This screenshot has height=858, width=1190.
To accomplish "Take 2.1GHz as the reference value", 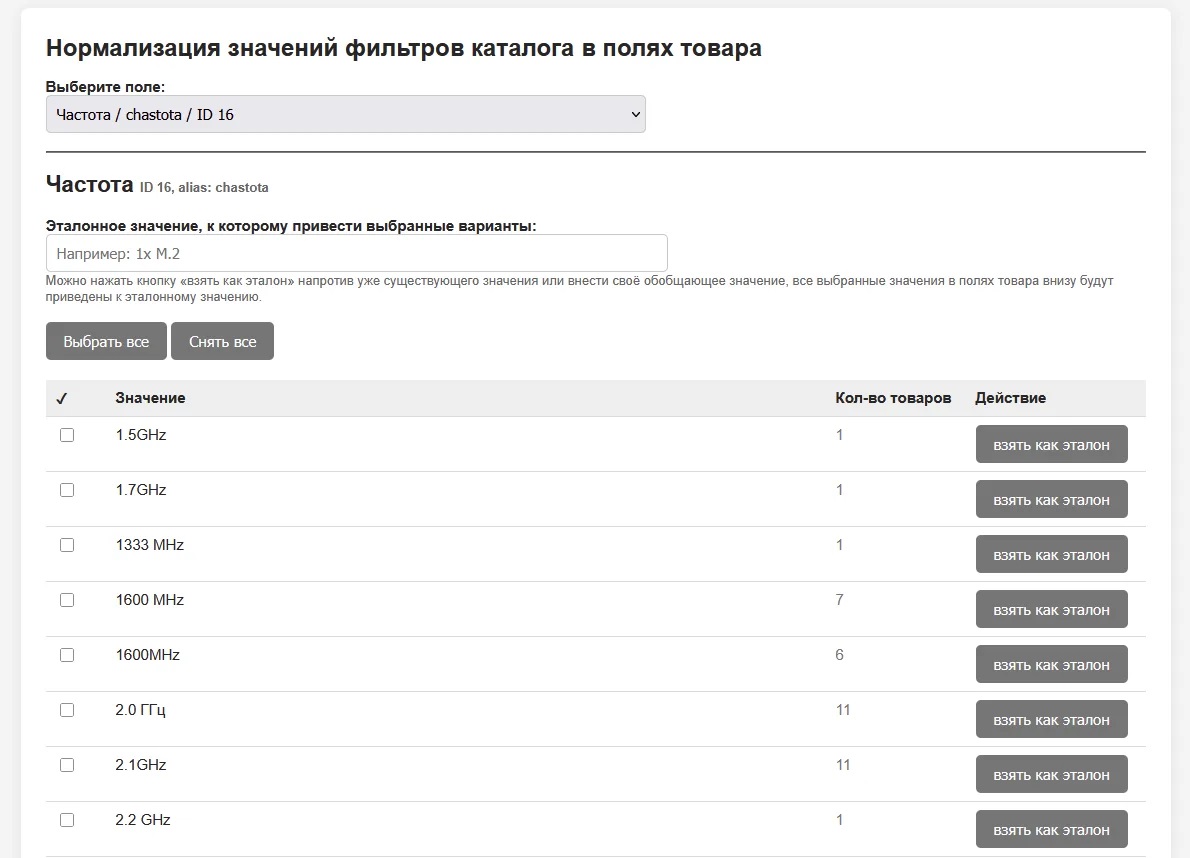I will click(1051, 775).
